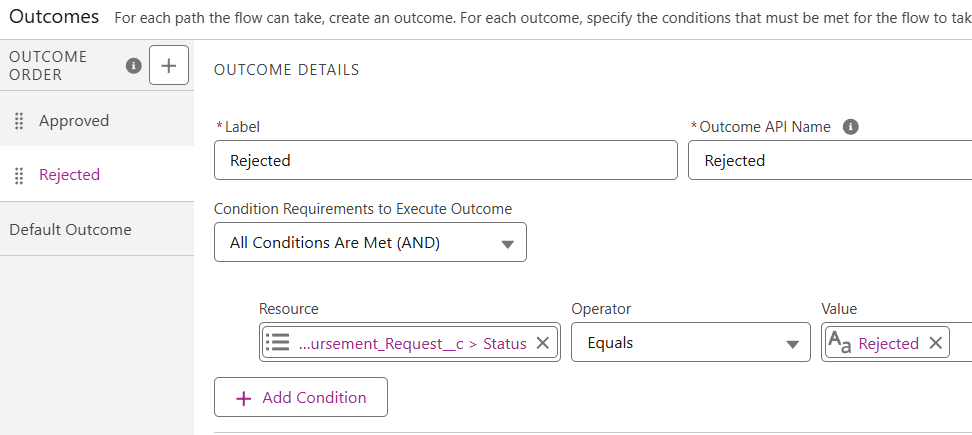
Task: Click into the Label text field
Action: [445, 160]
